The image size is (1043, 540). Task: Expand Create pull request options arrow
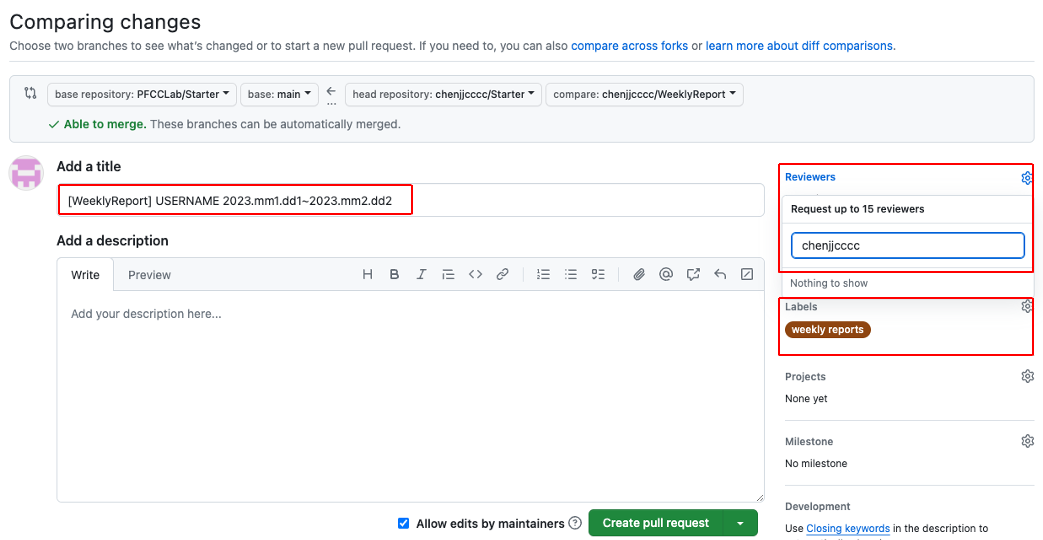point(740,523)
